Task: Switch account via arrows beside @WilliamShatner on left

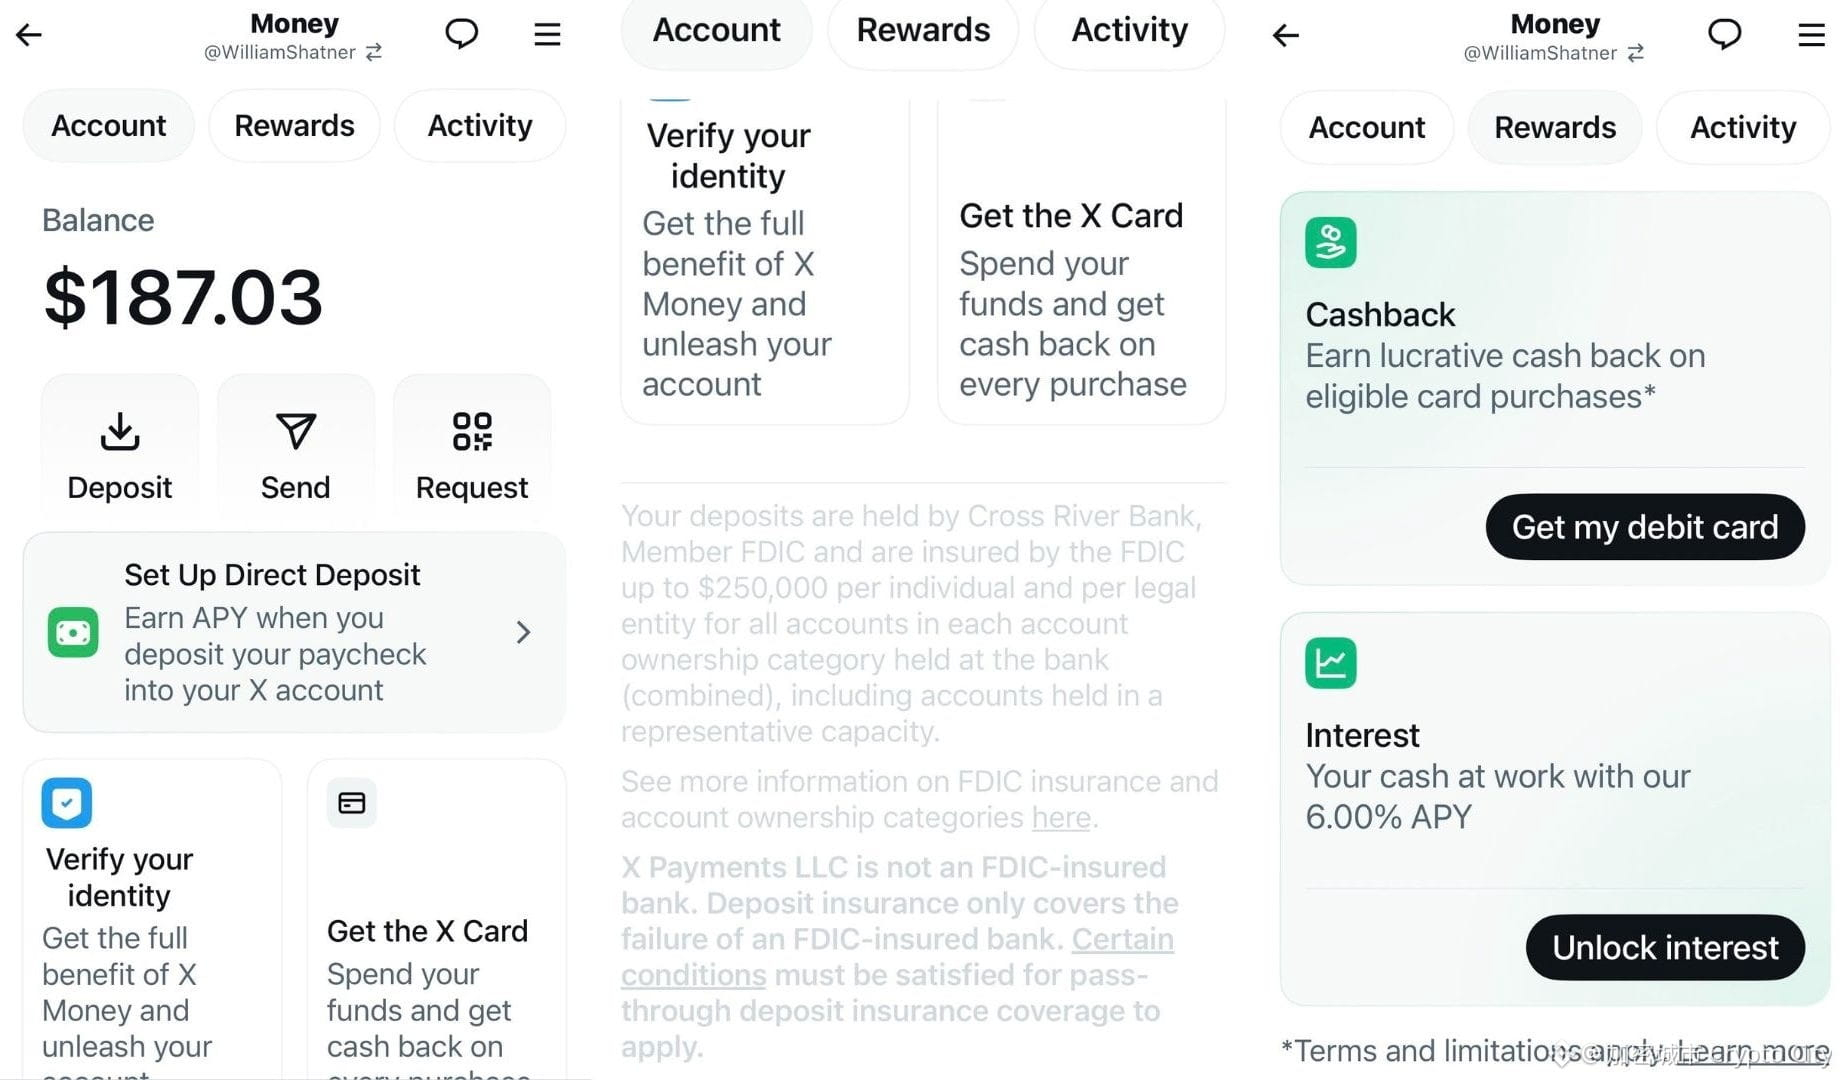Action: (x=374, y=52)
